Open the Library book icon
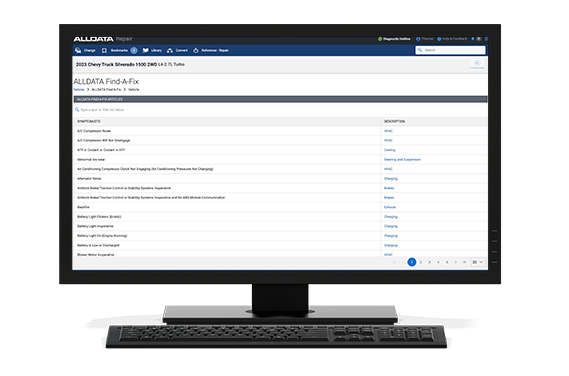Screen dimensions: 569x376 [x=146, y=50]
